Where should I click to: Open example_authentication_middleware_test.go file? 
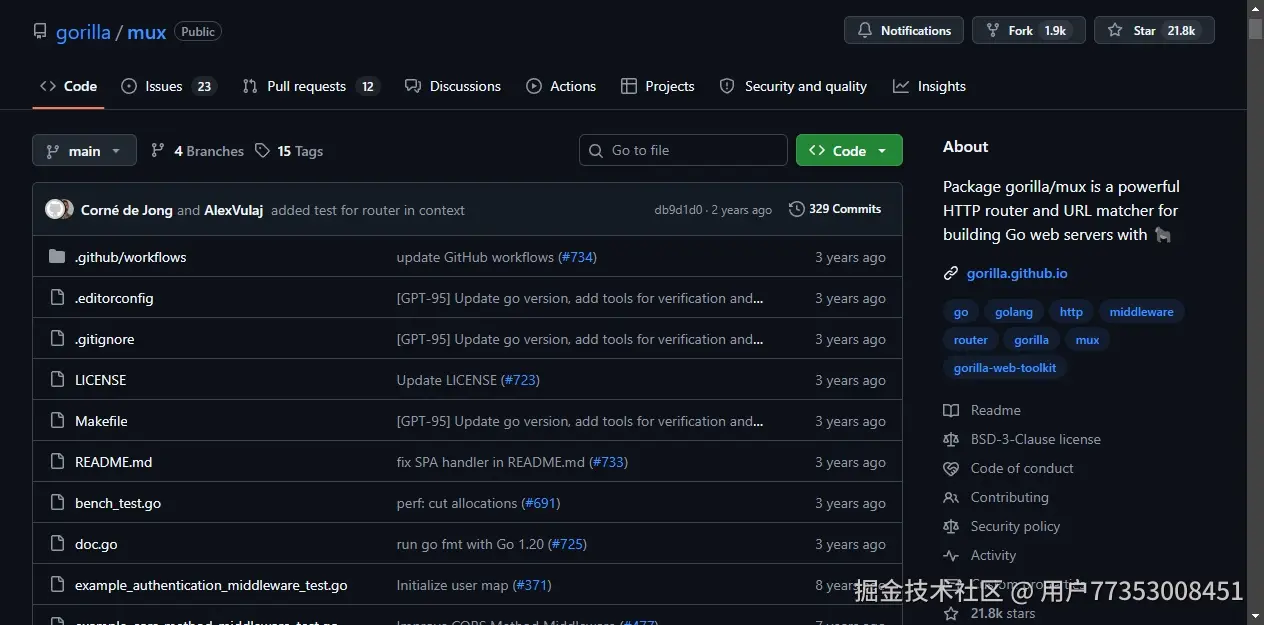211,585
